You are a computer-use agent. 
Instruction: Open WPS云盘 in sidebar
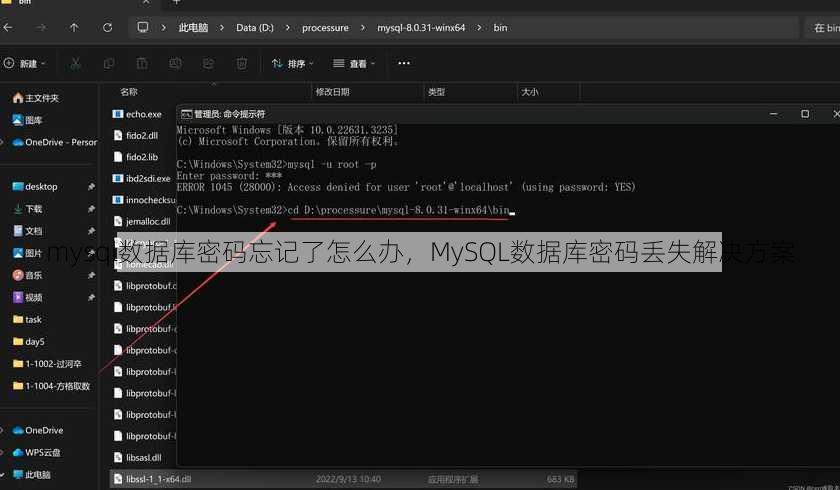pos(36,452)
